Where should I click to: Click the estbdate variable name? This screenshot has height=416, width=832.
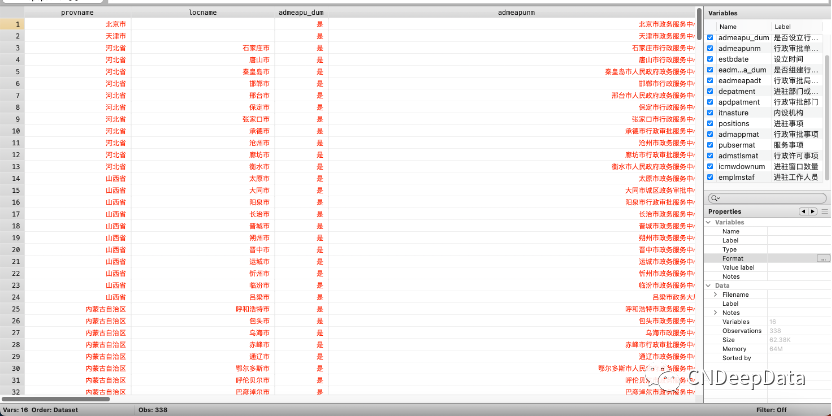pyautogui.click(x=733, y=59)
